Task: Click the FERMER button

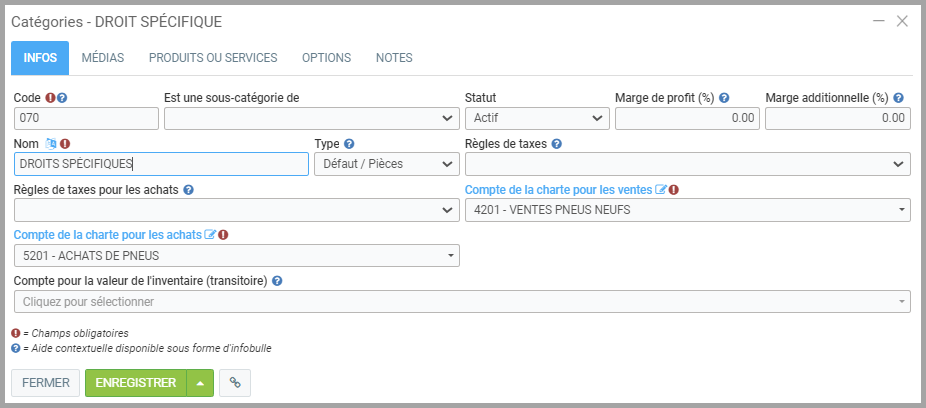Action: pyautogui.click(x=45, y=383)
